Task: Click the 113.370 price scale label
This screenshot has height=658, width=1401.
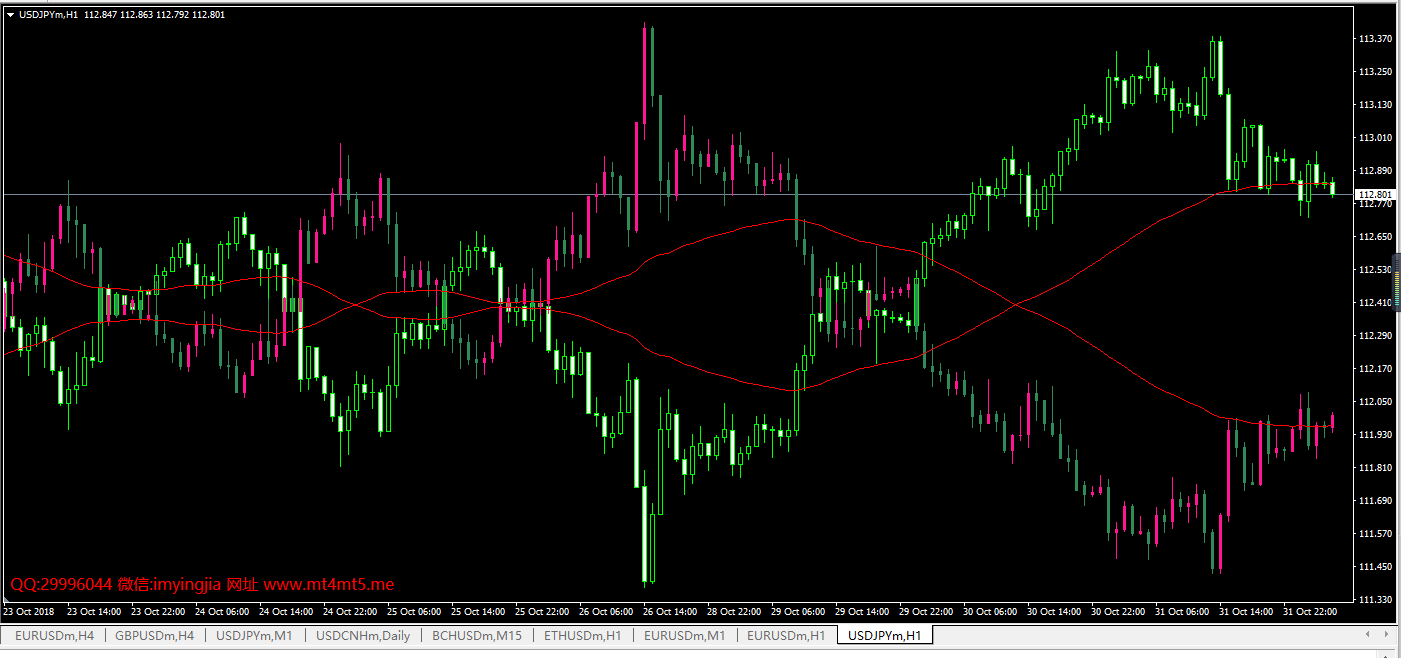Action: (1375, 39)
